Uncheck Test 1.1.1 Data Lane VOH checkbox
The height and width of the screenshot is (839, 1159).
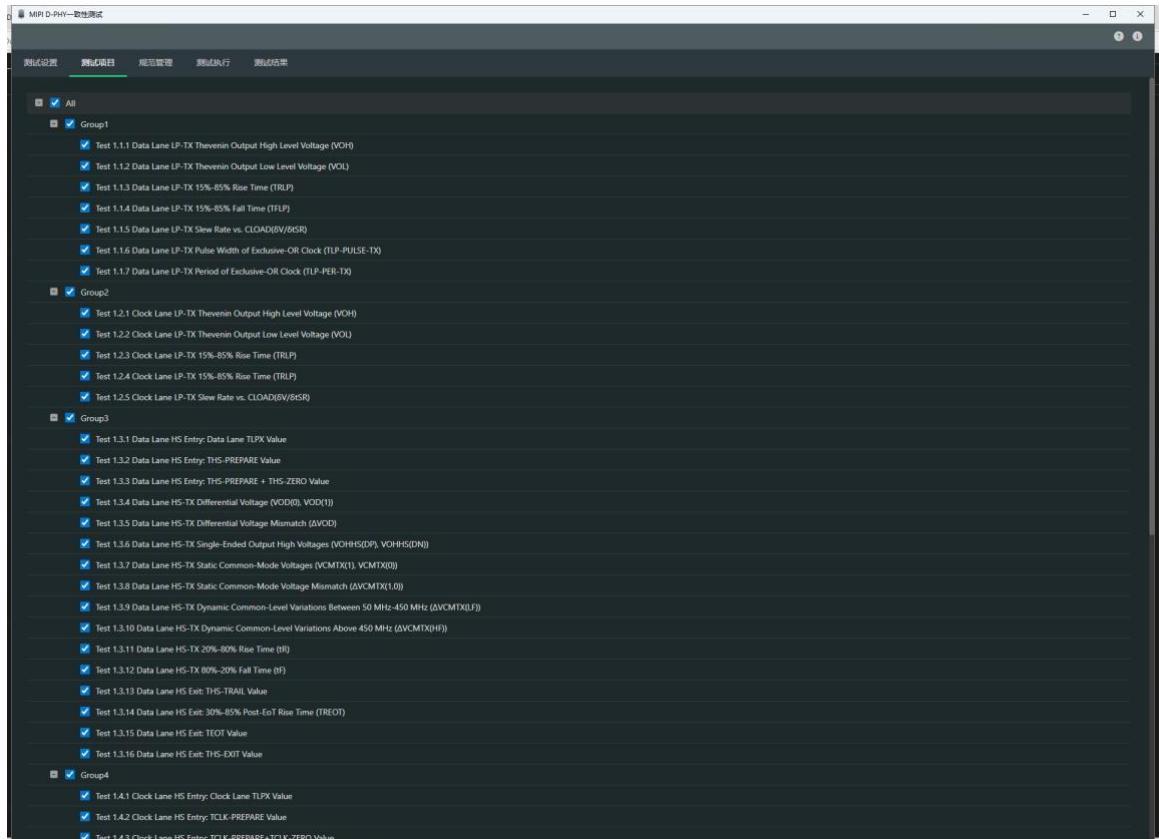coord(85,145)
